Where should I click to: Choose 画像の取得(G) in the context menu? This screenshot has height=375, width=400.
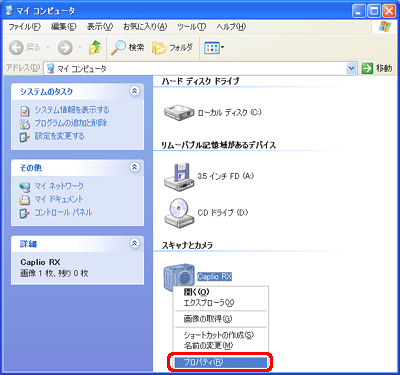pyautogui.click(x=220, y=319)
